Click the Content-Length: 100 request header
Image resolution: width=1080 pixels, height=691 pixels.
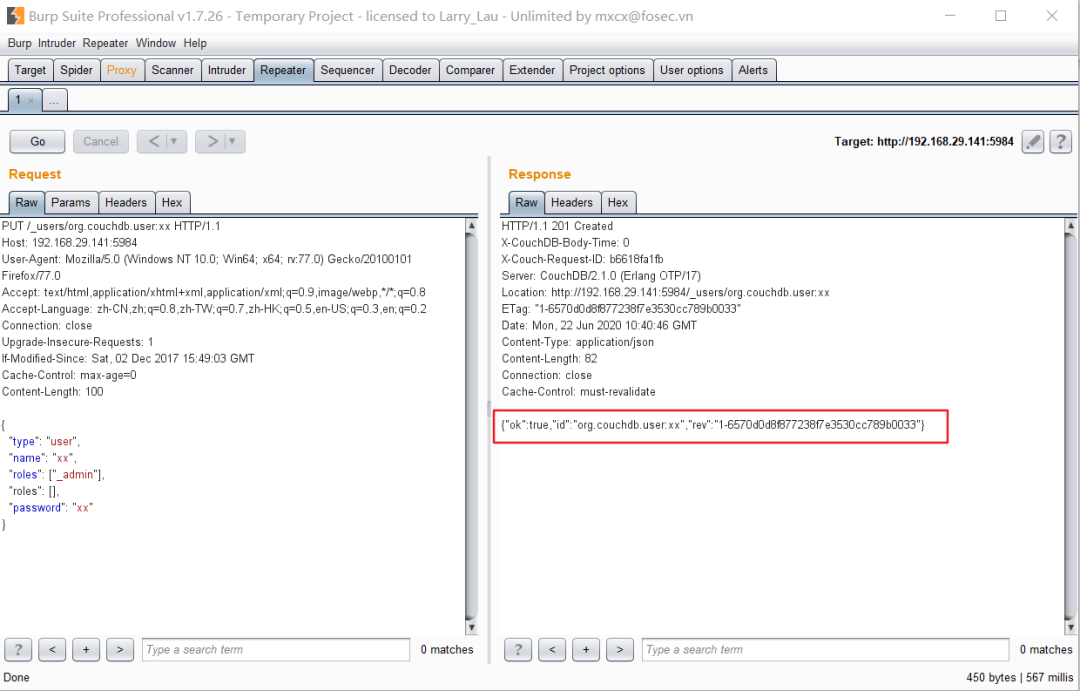click(52, 392)
